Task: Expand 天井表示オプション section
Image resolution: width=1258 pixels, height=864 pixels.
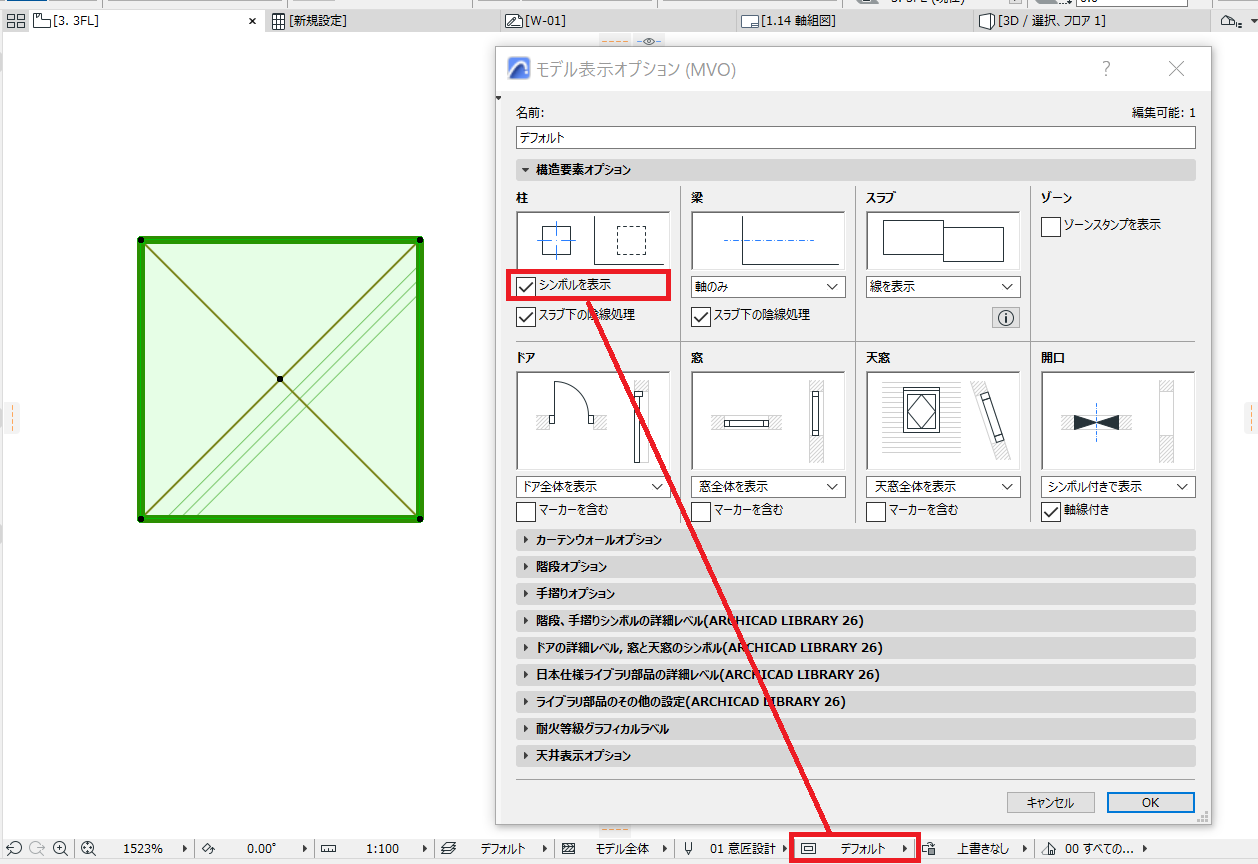Action: tap(855, 756)
